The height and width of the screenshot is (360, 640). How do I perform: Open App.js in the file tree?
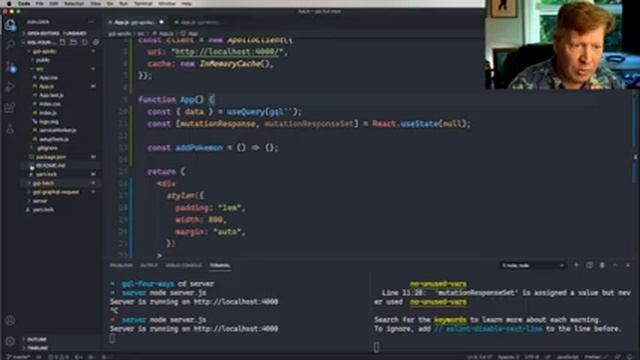60,87
